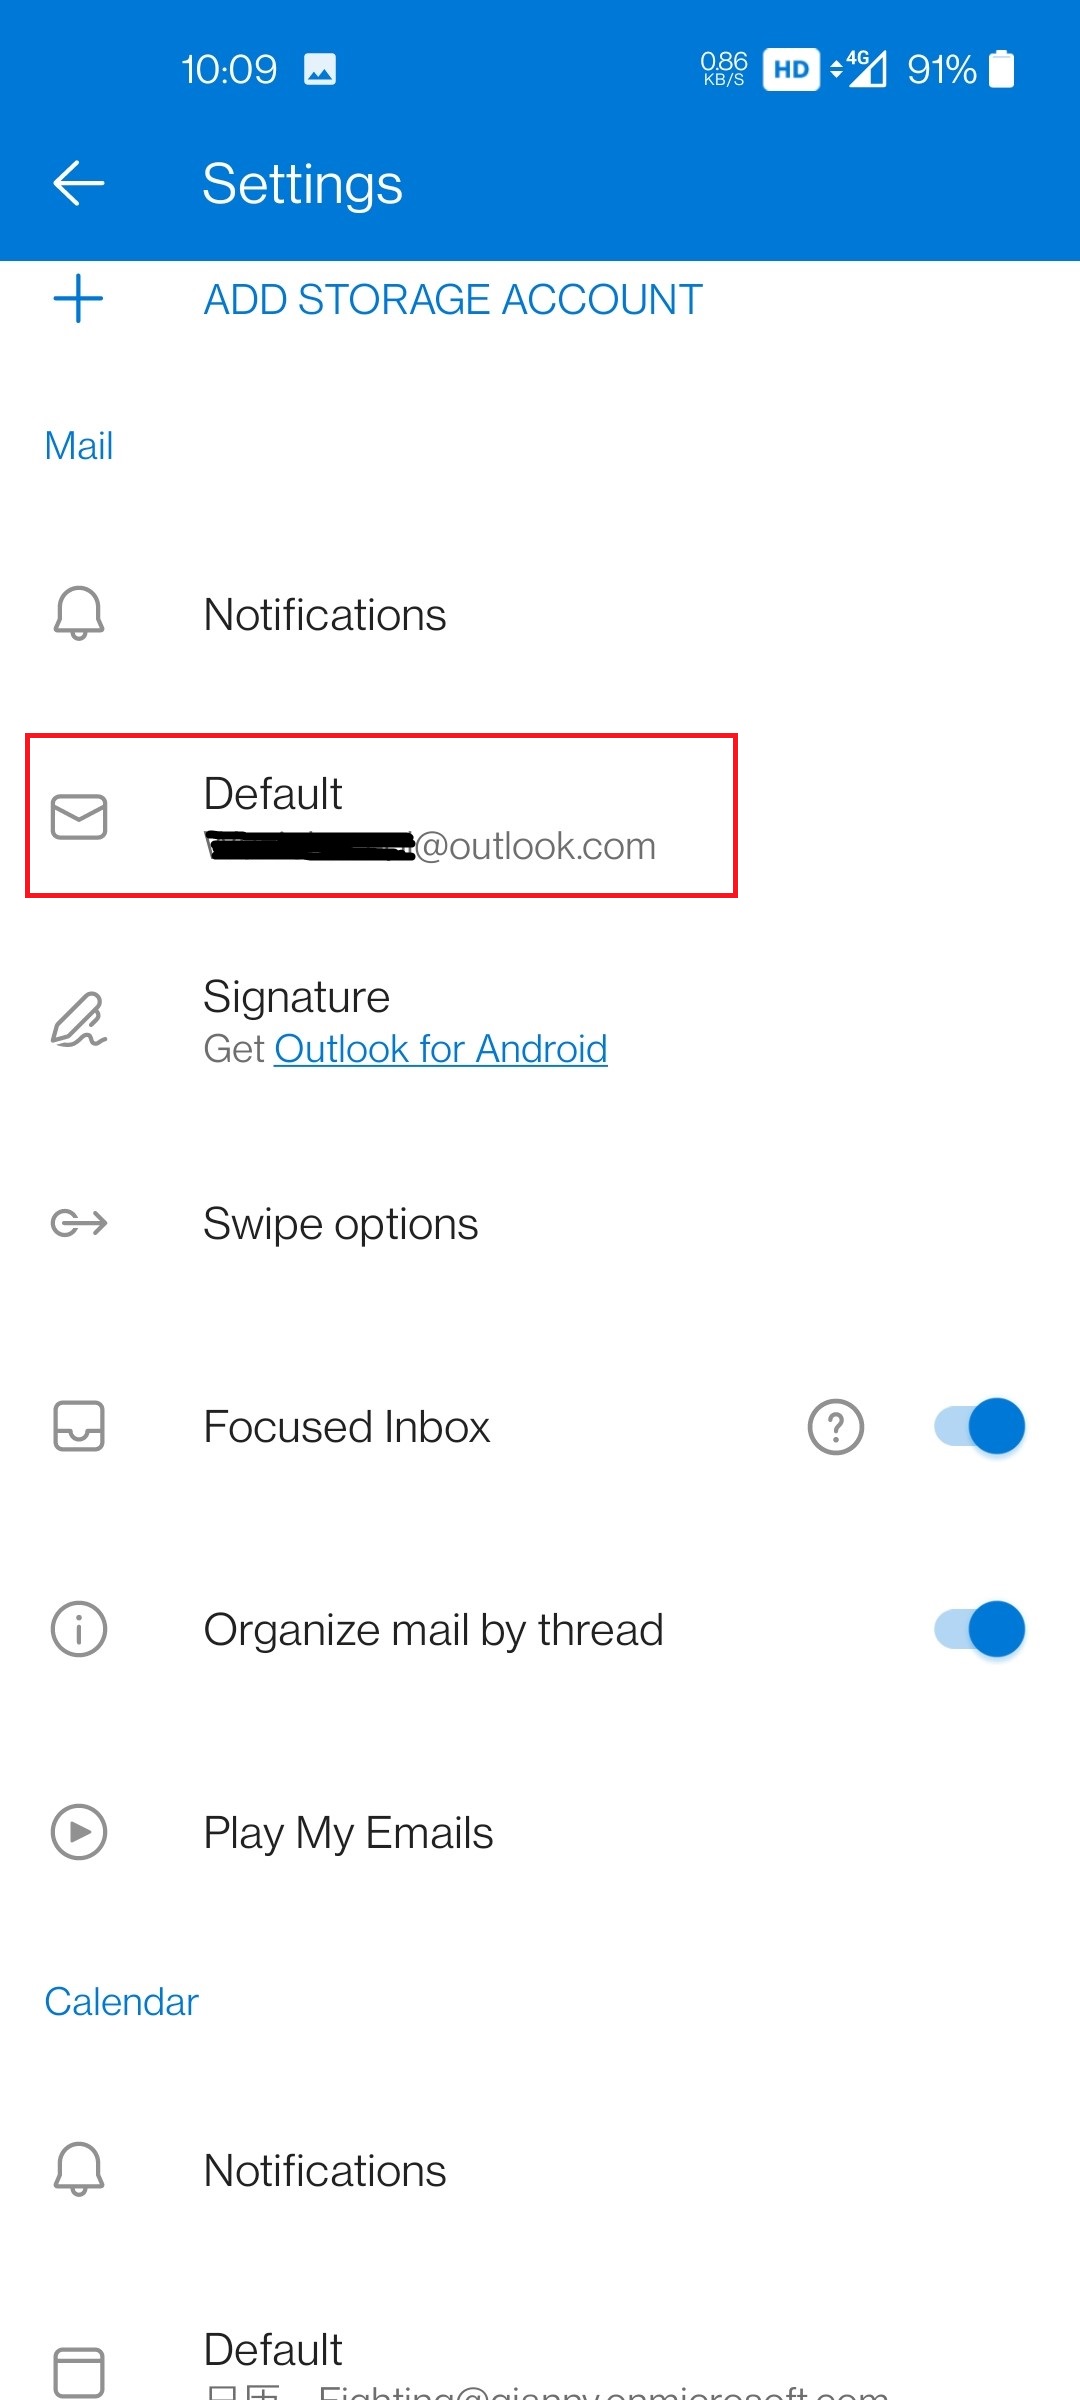The height and width of the screenshot is (2400, 1080).
Task: Tap the envelope icon beside Default
Action: (x=78, y=817)
